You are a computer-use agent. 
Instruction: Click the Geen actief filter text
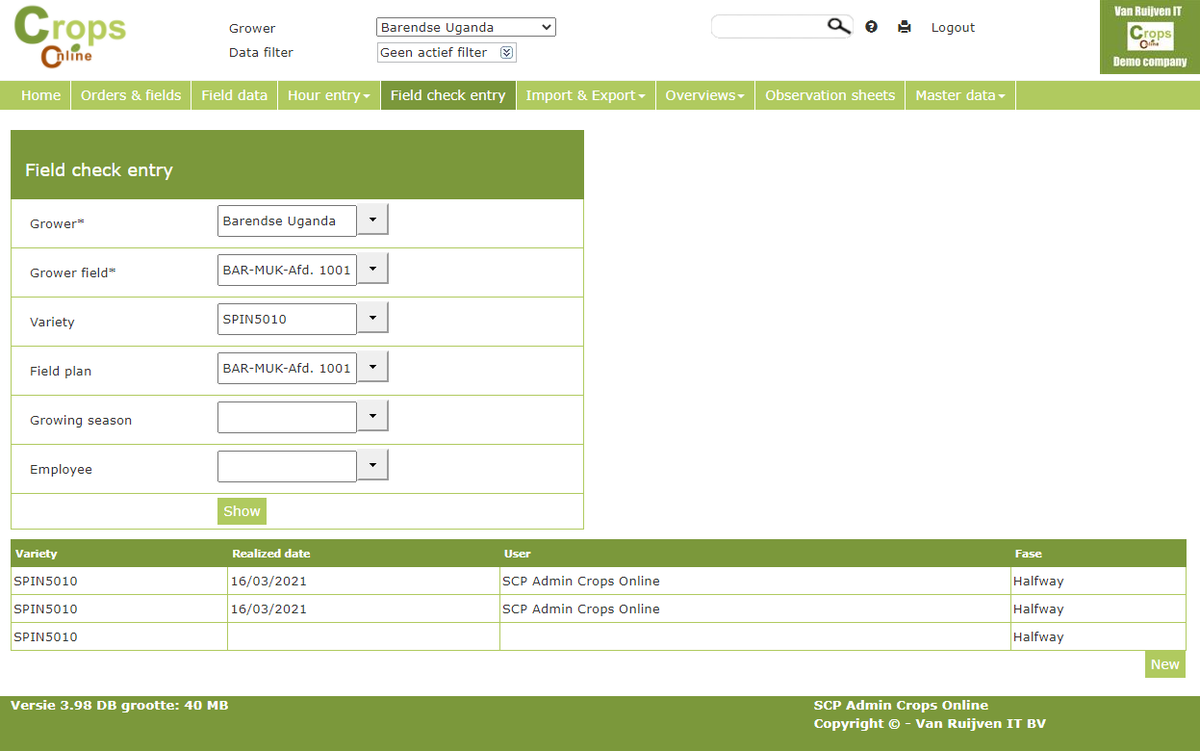pos(434,53)
